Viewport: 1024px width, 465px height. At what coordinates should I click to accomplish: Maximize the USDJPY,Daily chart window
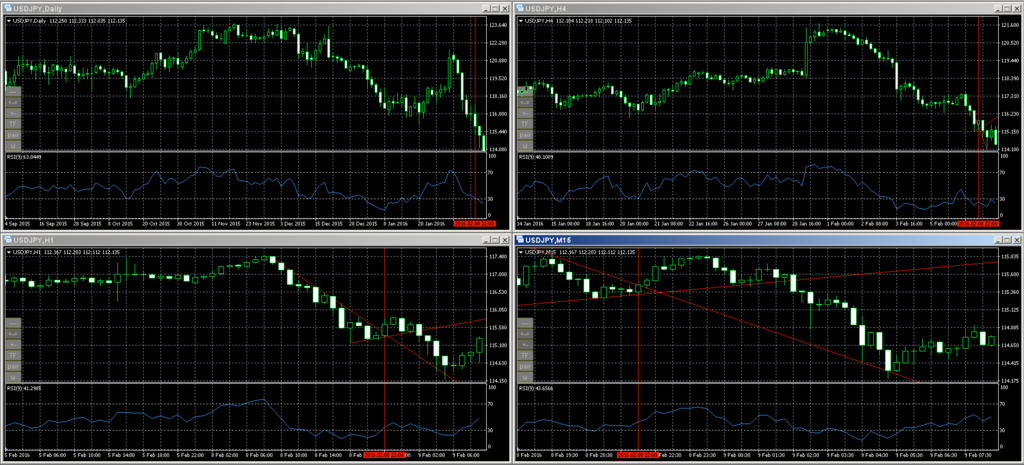(494, 8)
